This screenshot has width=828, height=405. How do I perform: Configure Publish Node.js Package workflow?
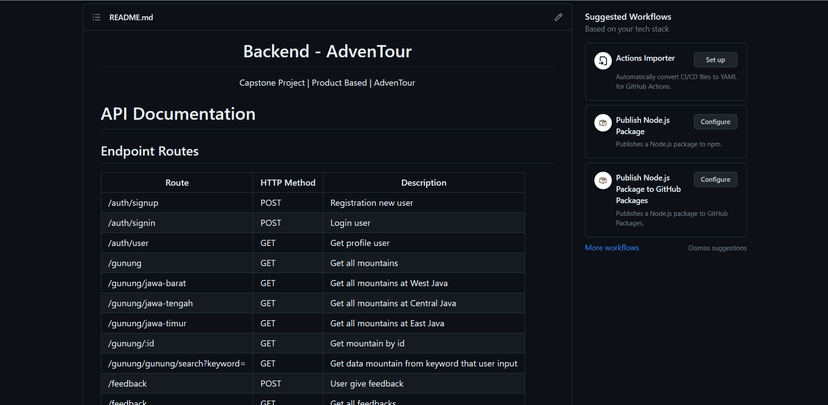716,121
